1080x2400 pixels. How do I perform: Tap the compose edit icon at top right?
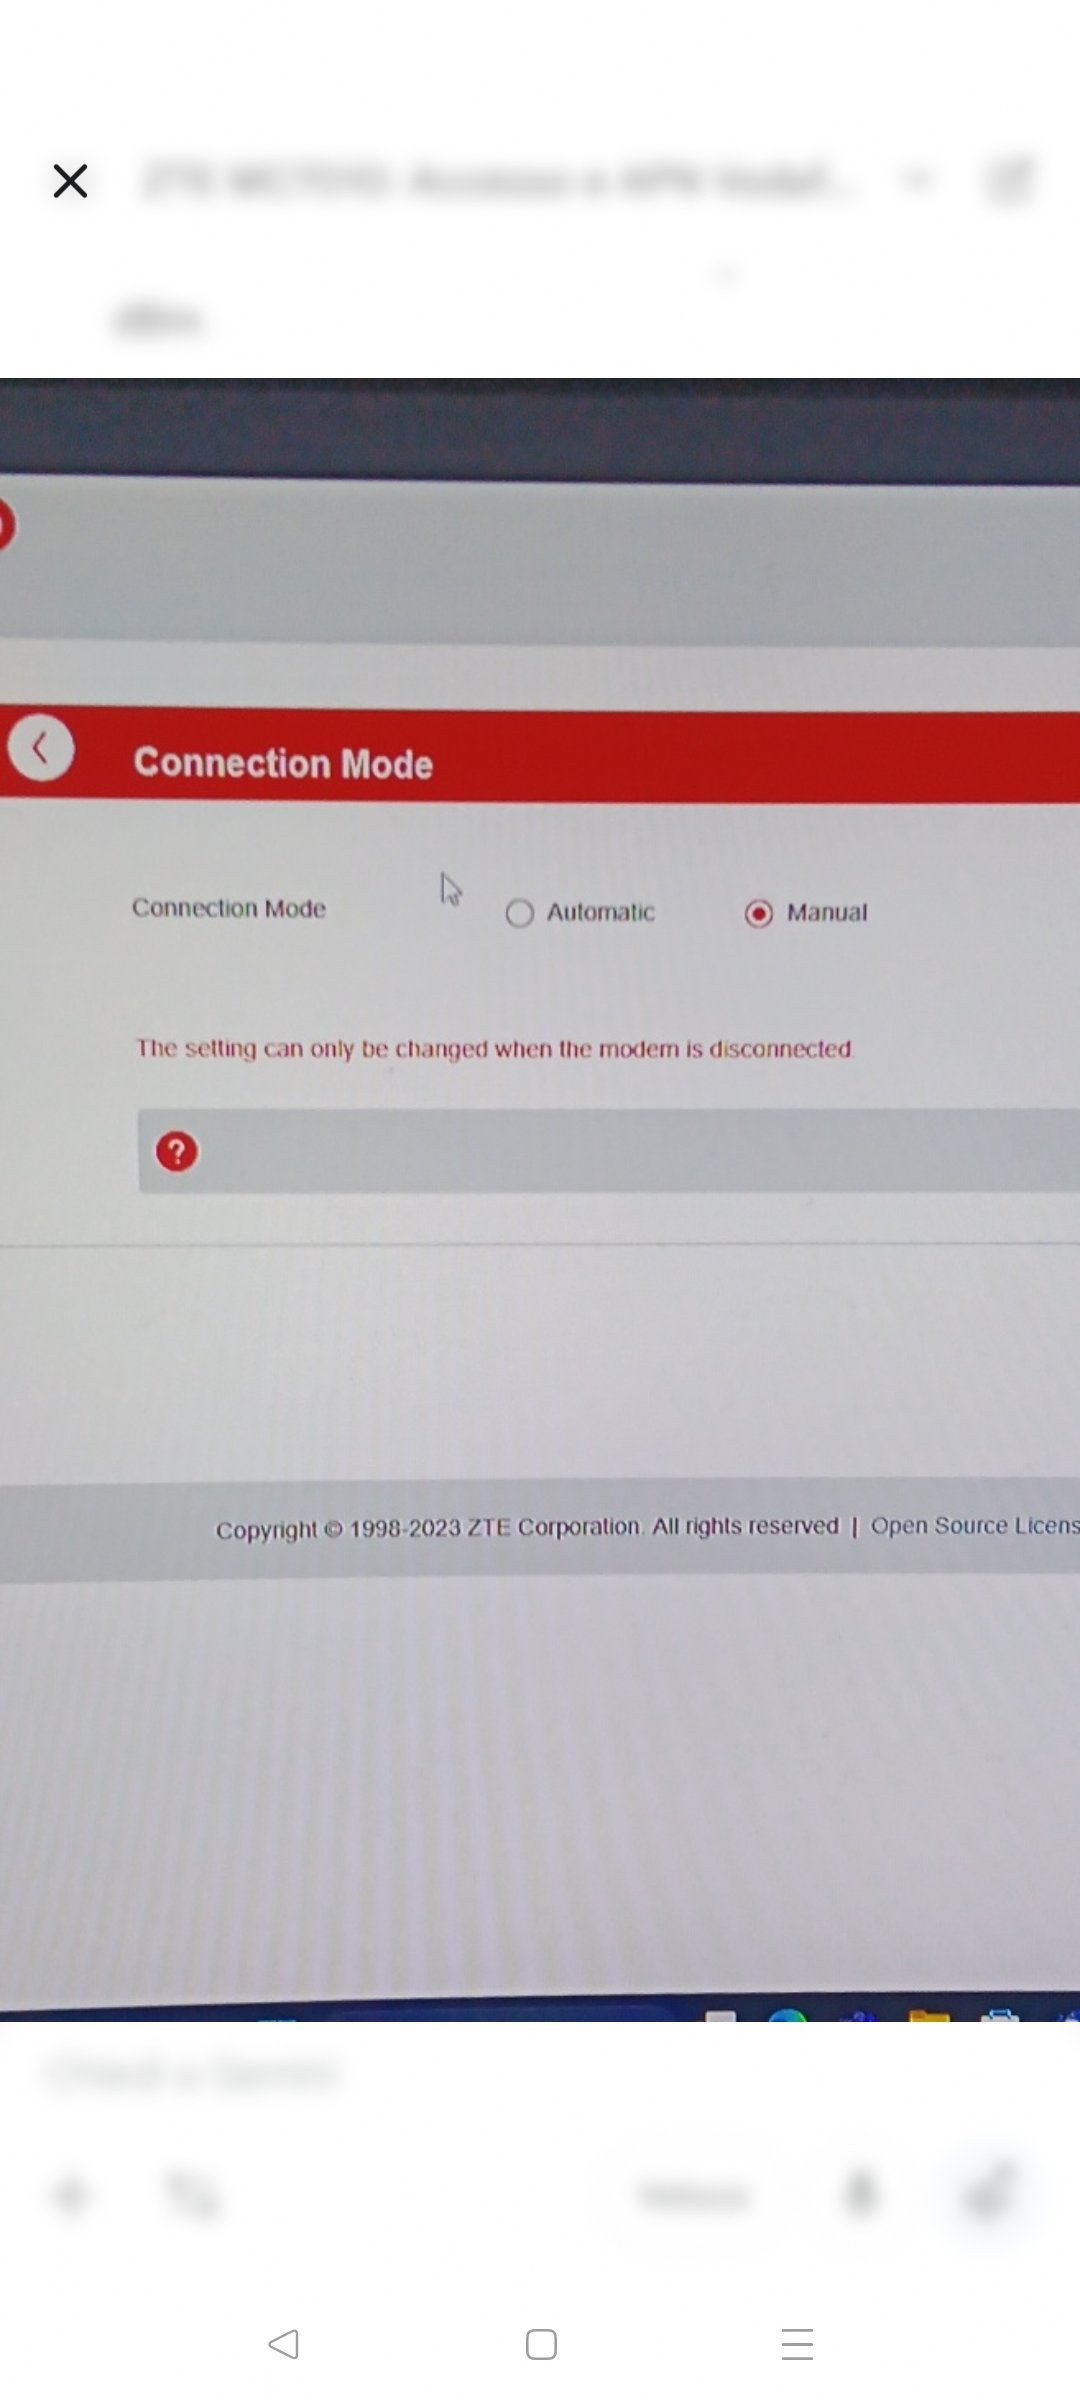pos(1007,181)
